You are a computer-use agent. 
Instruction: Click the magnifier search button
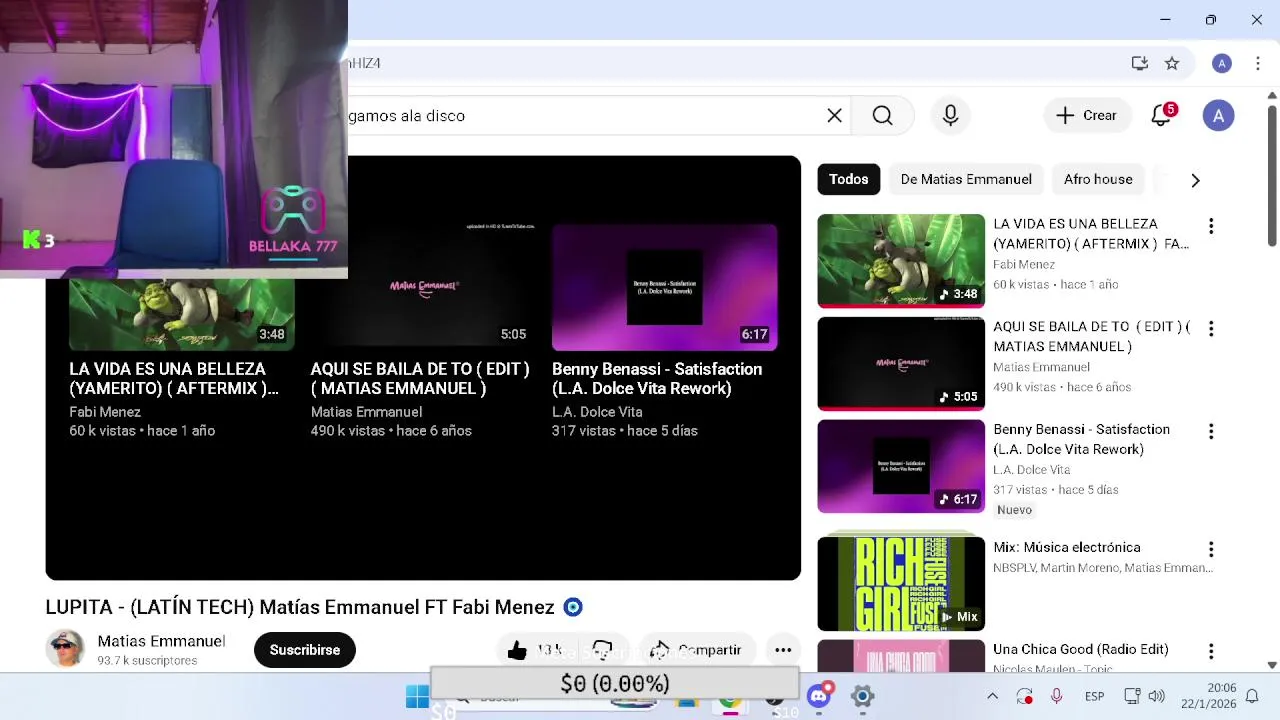pos(882,116)
